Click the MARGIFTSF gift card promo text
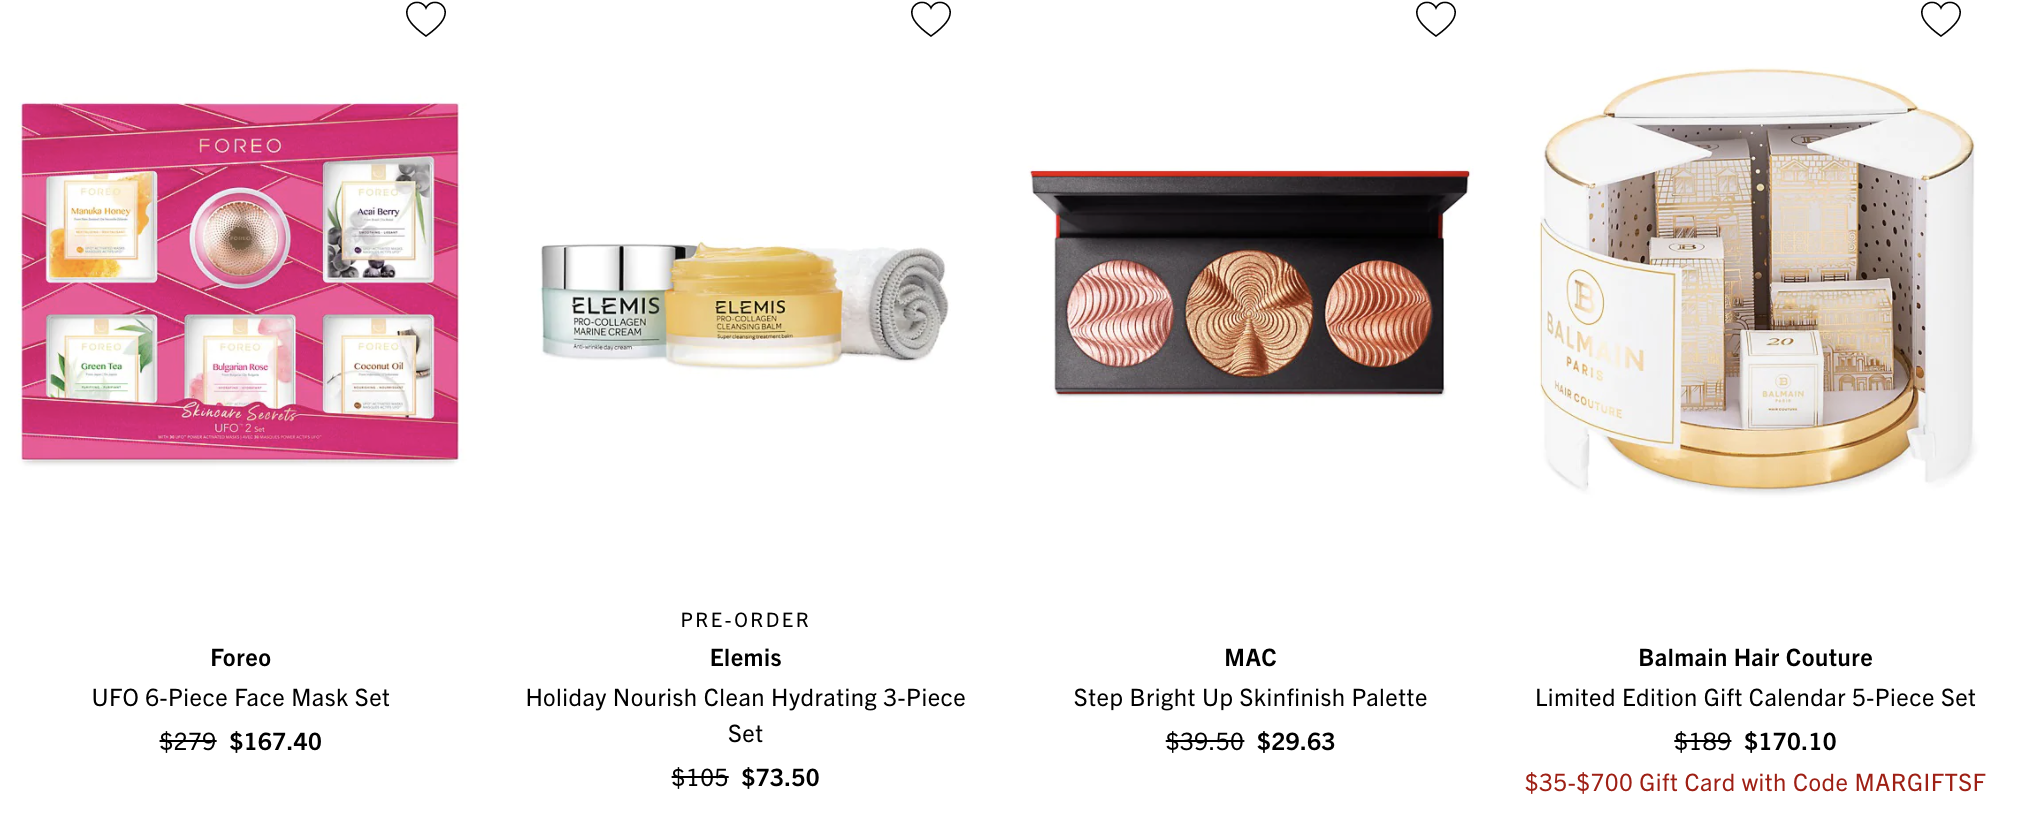This screenshot has width=2032, height=828. tap(1756, 783)
